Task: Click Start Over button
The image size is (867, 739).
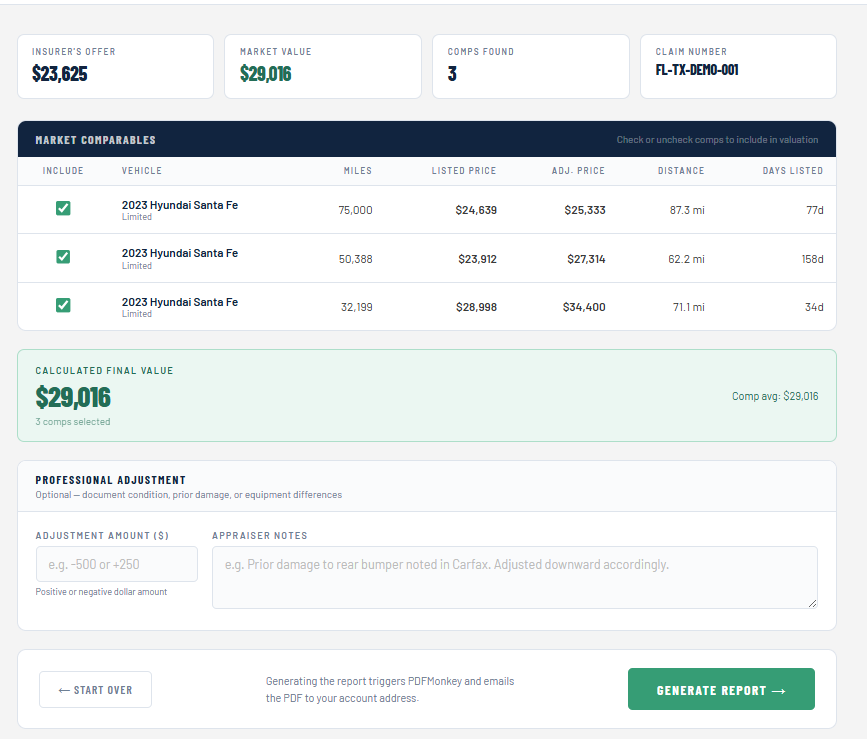Action: click(x=95, y=690)
